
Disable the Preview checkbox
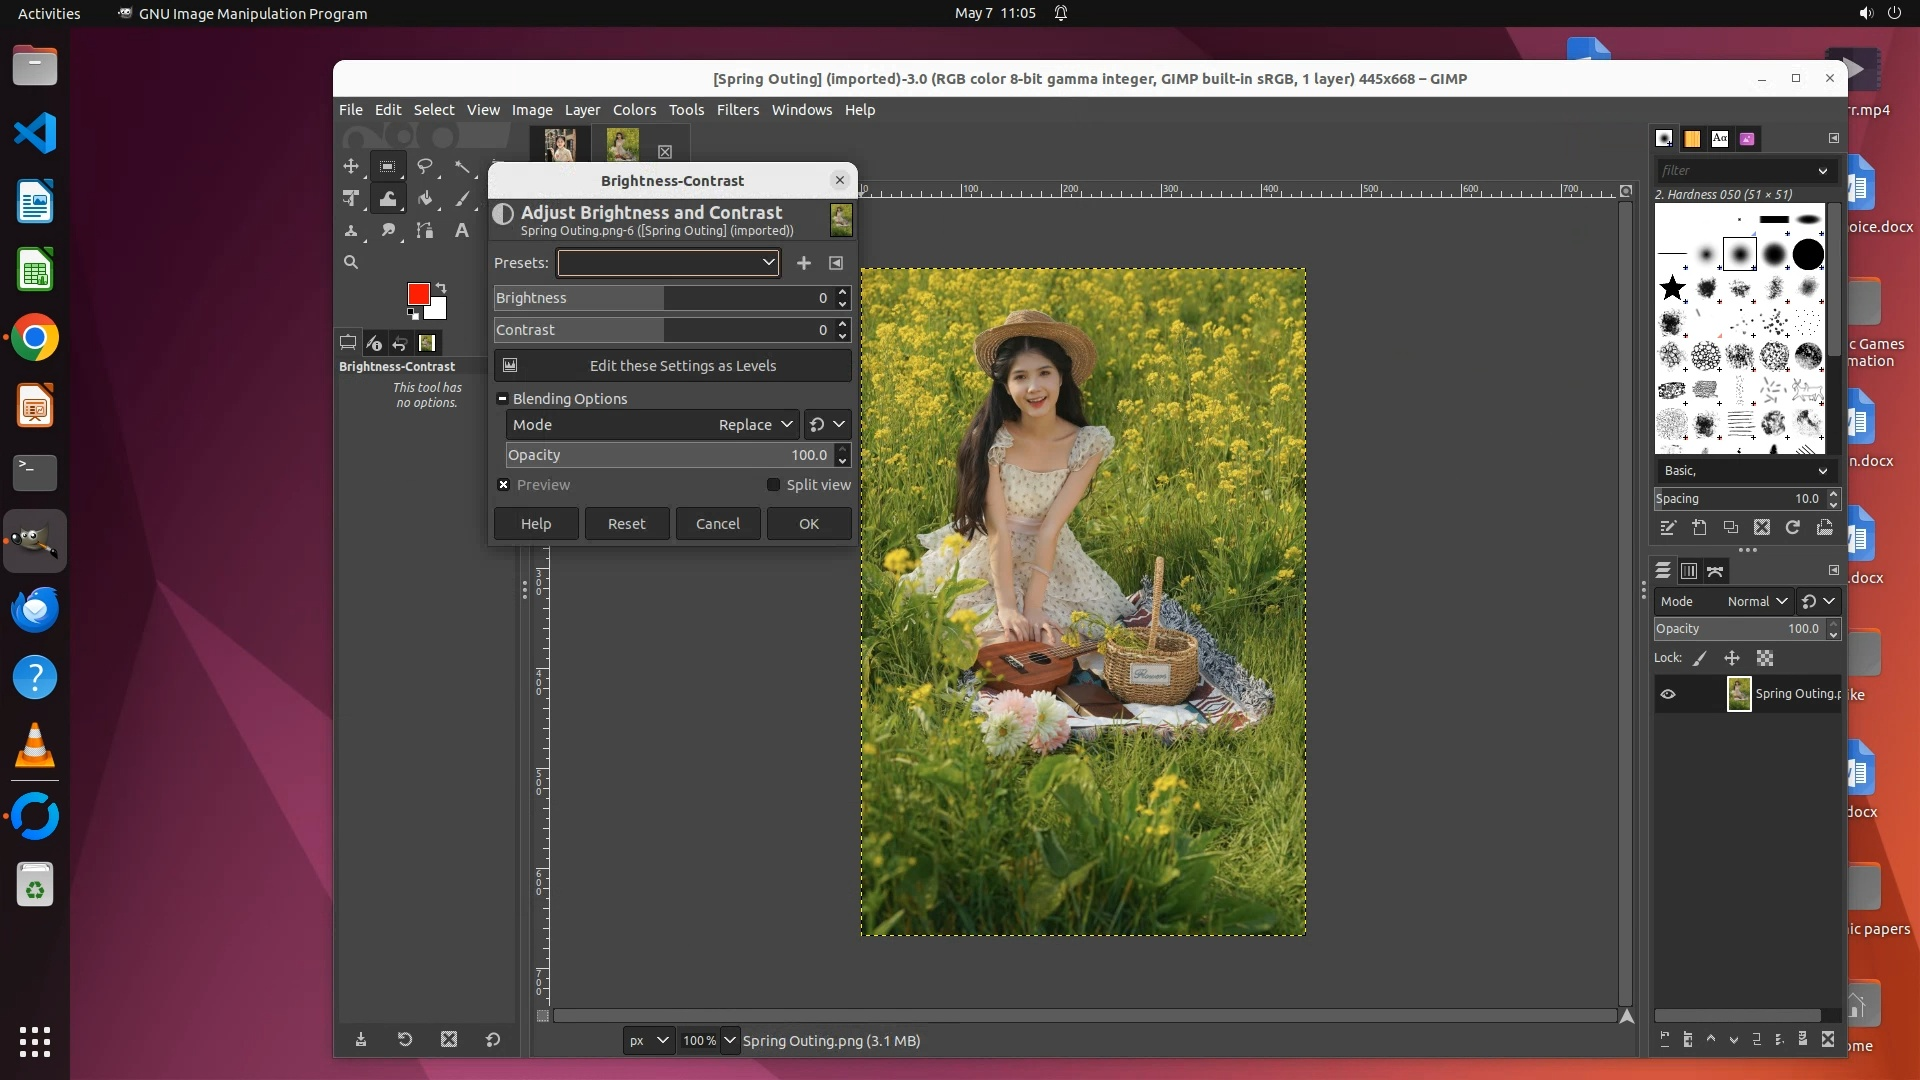[x=504, y=485]
